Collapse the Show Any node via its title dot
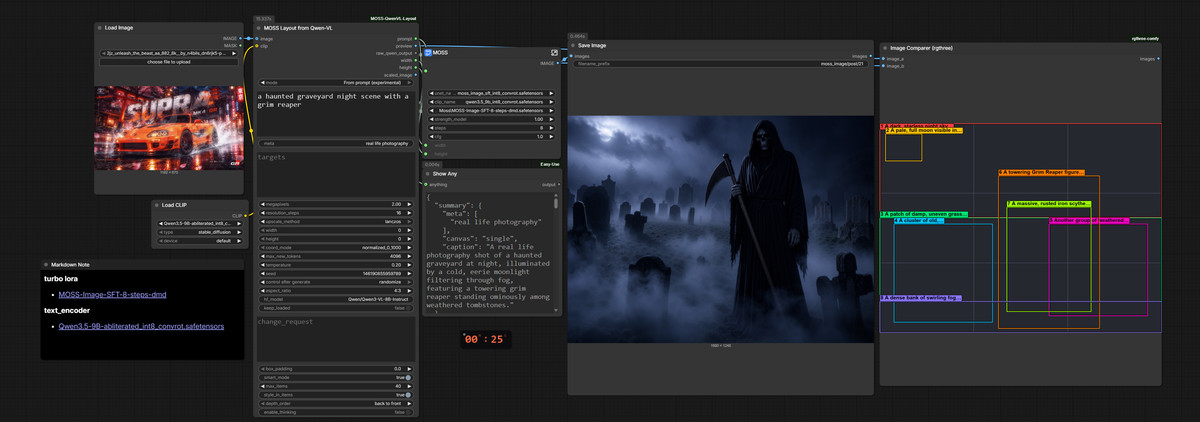 [428, 174]
